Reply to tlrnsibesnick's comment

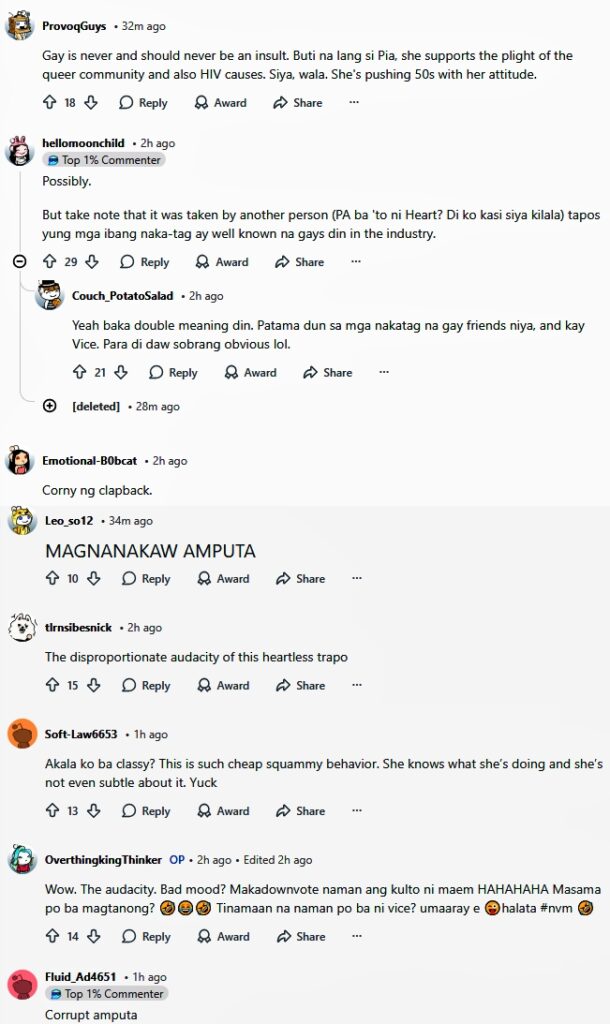[x=146, y=686]
